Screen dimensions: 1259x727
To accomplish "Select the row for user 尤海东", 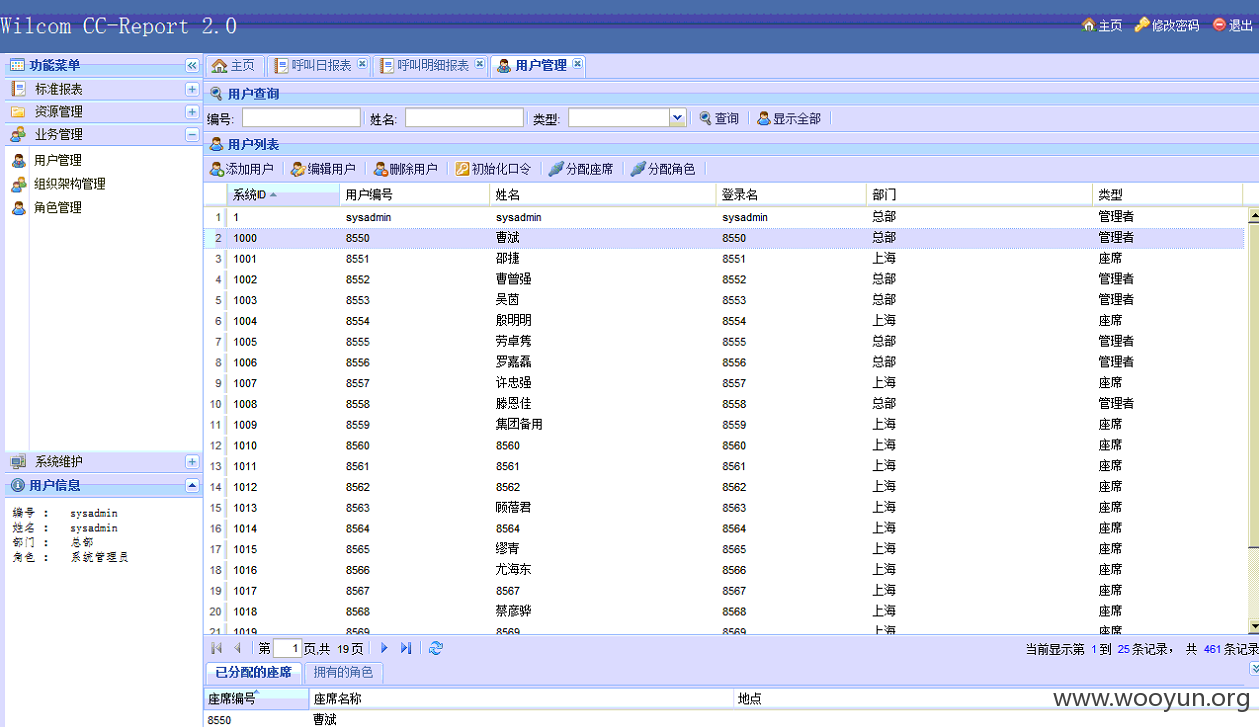I will (725, 569).
